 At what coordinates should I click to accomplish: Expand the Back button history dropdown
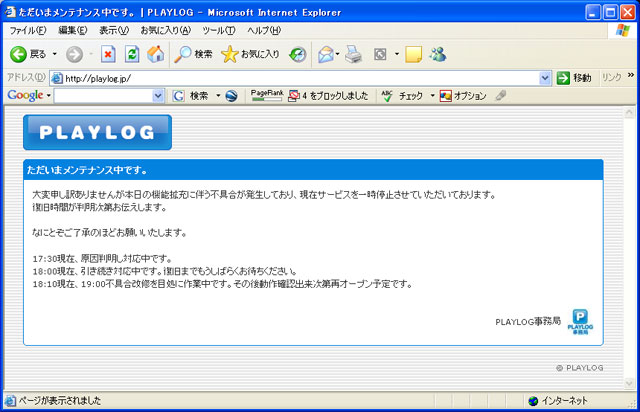click(x=54, y=54)
